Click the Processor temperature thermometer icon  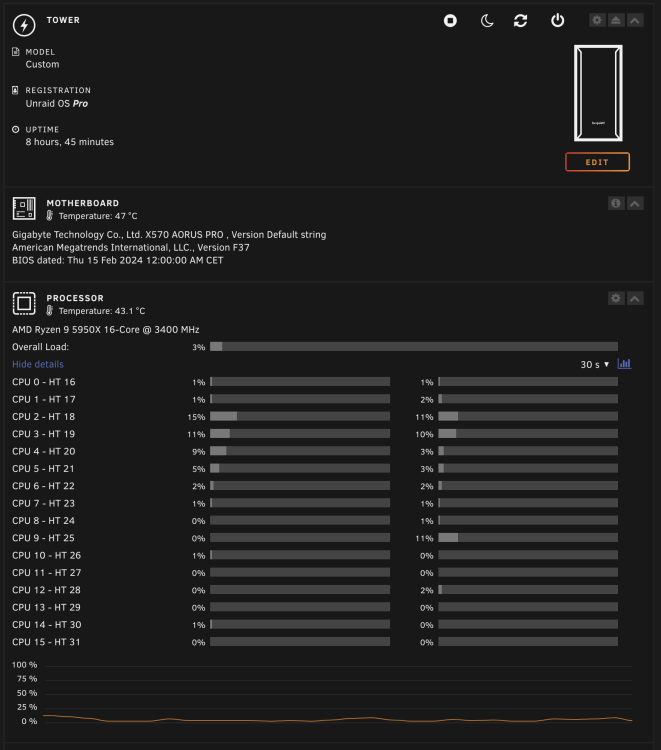(49, 311)
